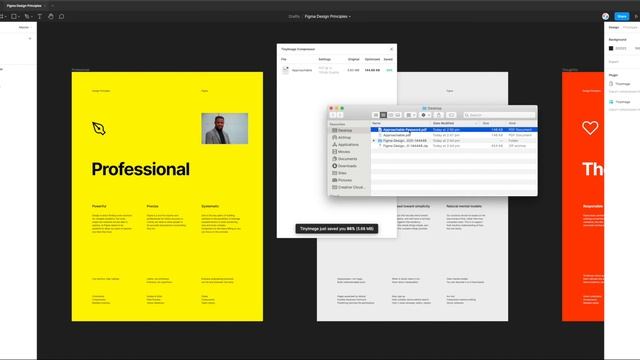Switch Finder to list view
This screenshot has width=640, height=360.
point(383,115)
